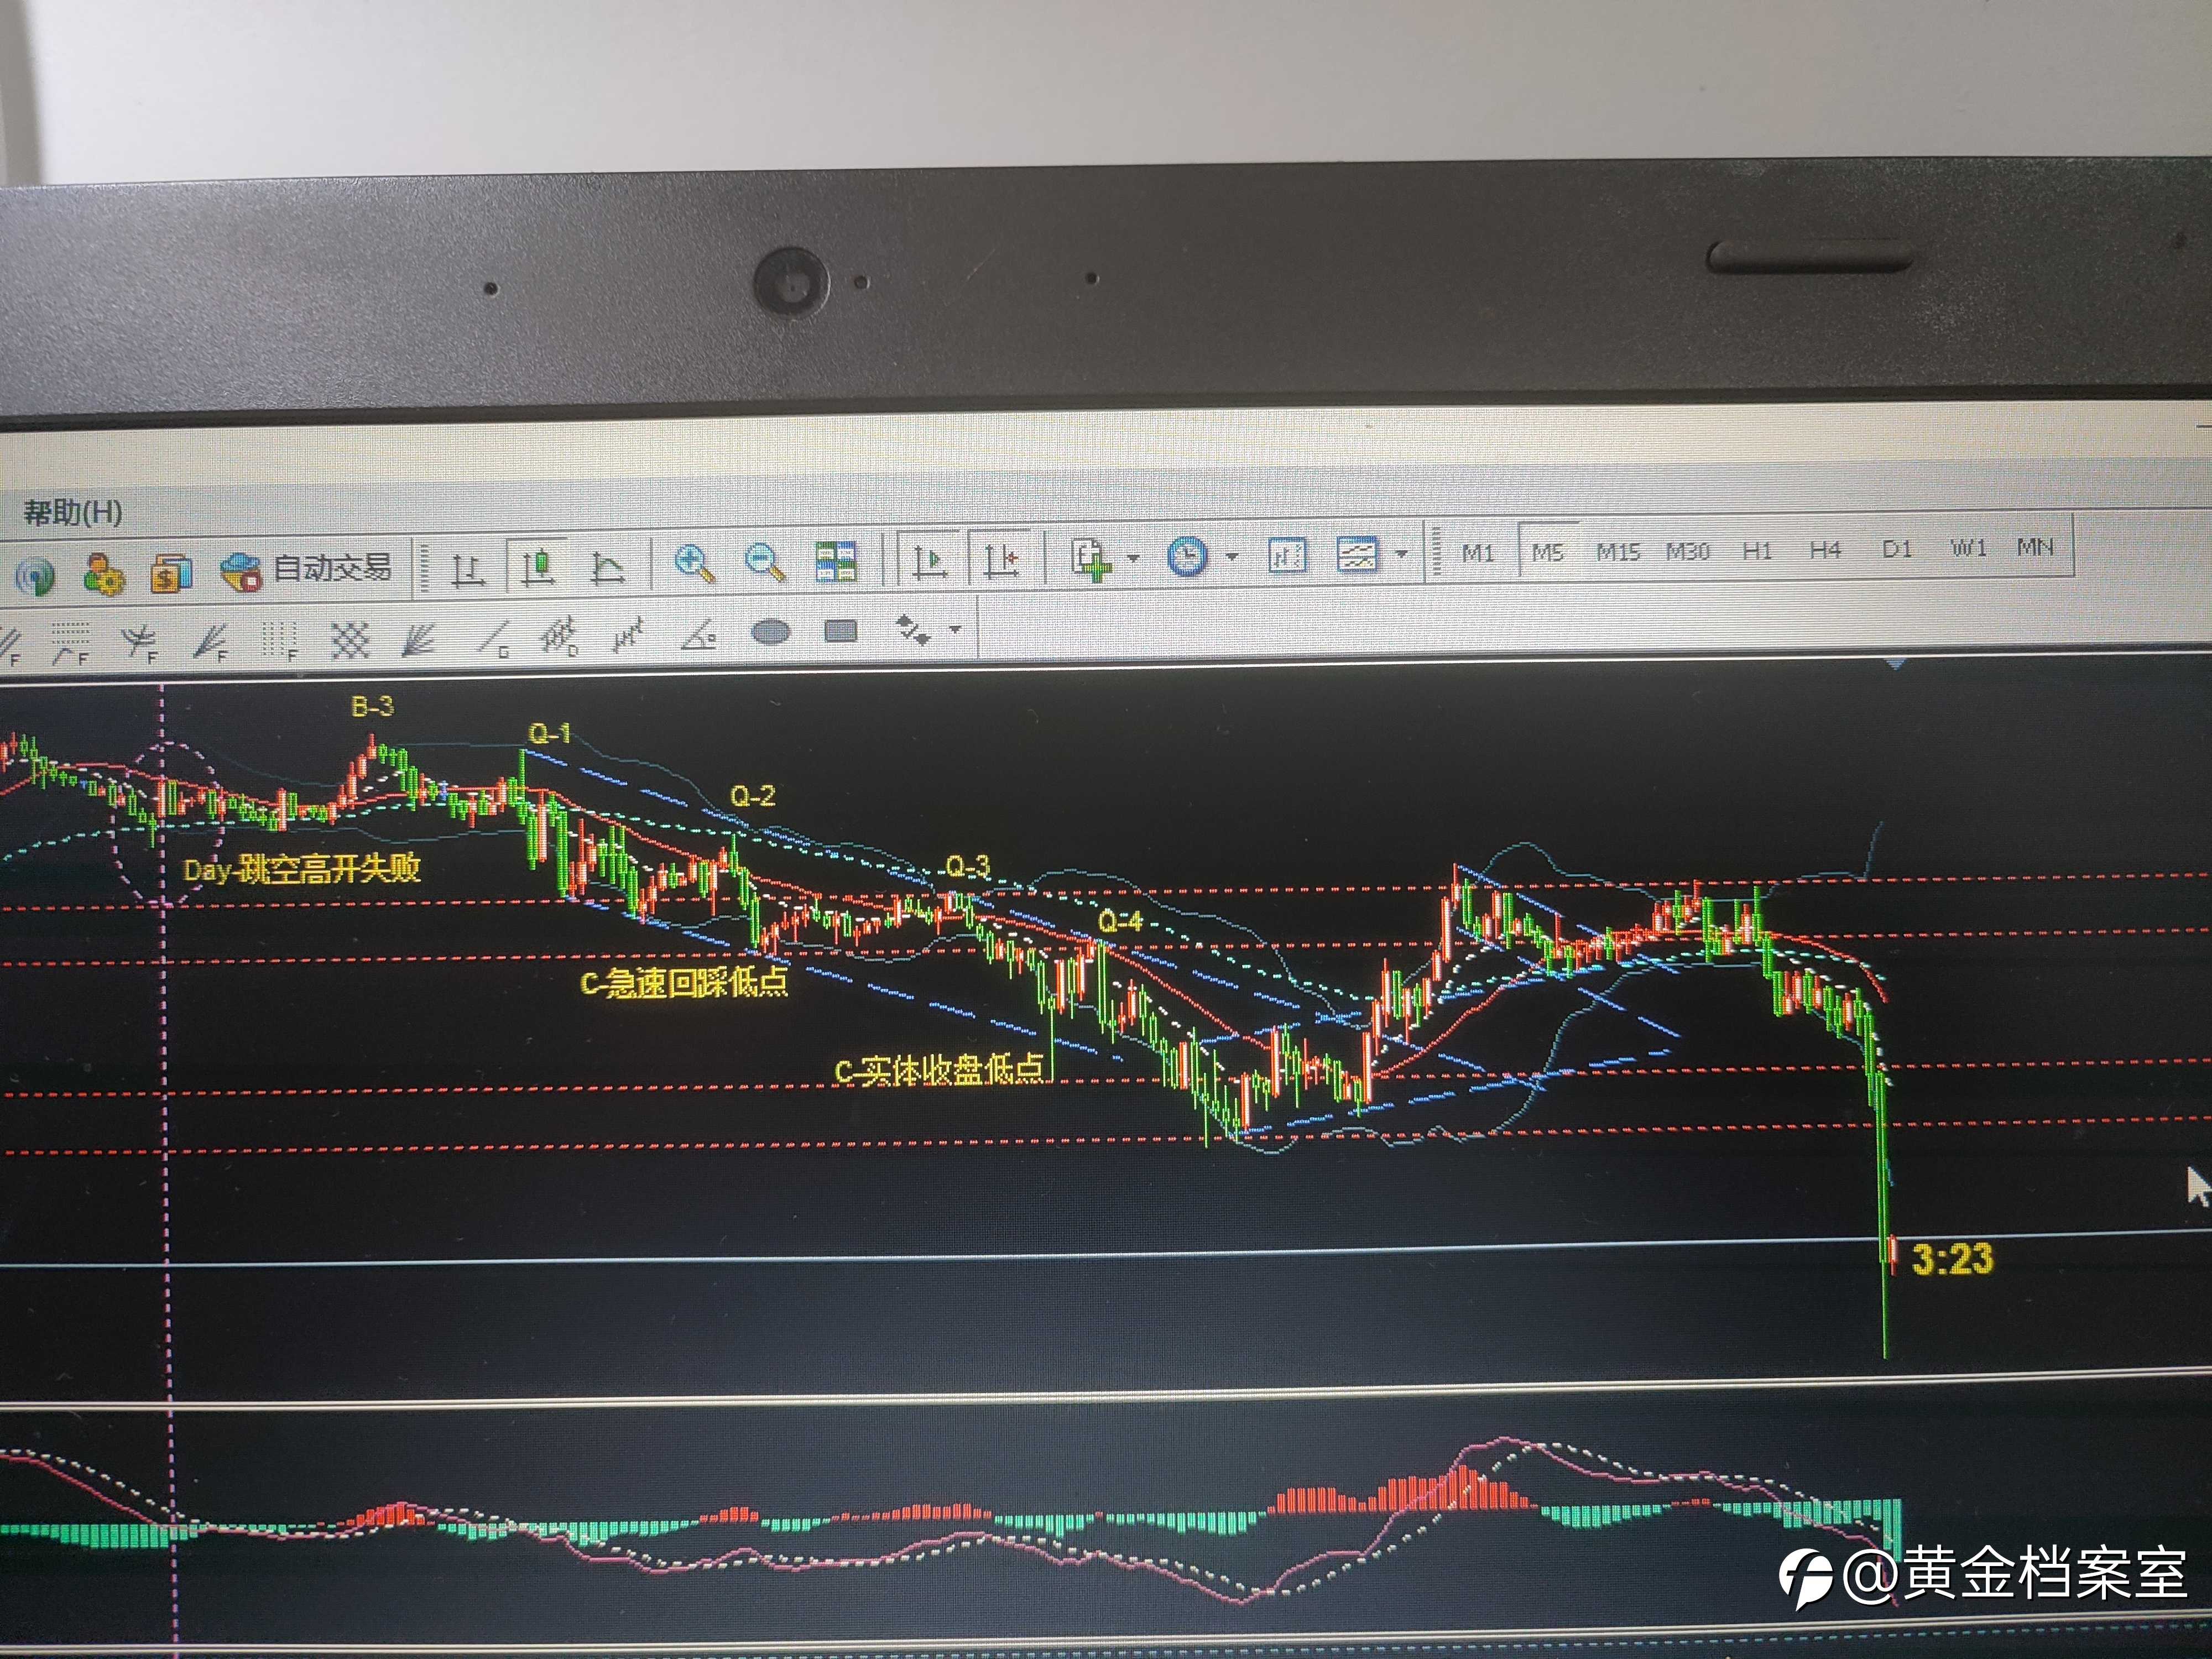This screenshot has width=2212, height=1659.
Task: Select the Standard Deviation Channel tool
Action: coord(560,636)
